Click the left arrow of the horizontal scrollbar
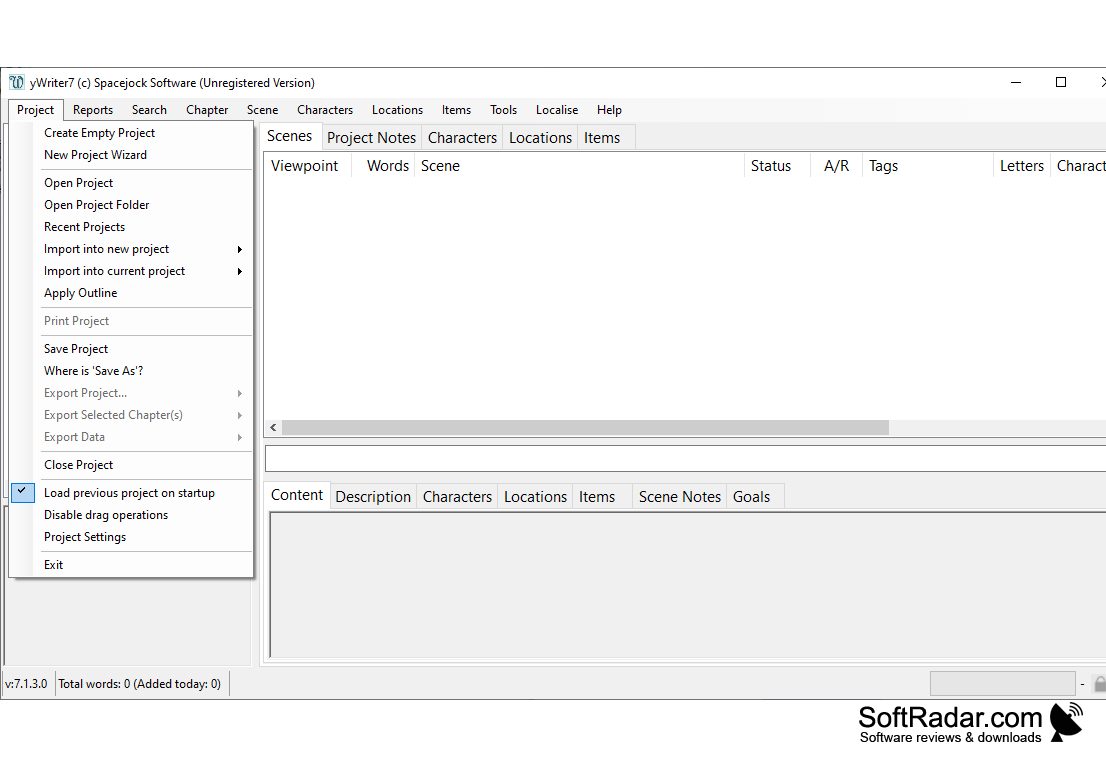This screenshot has height=768, width=1106. pos(272,427)
